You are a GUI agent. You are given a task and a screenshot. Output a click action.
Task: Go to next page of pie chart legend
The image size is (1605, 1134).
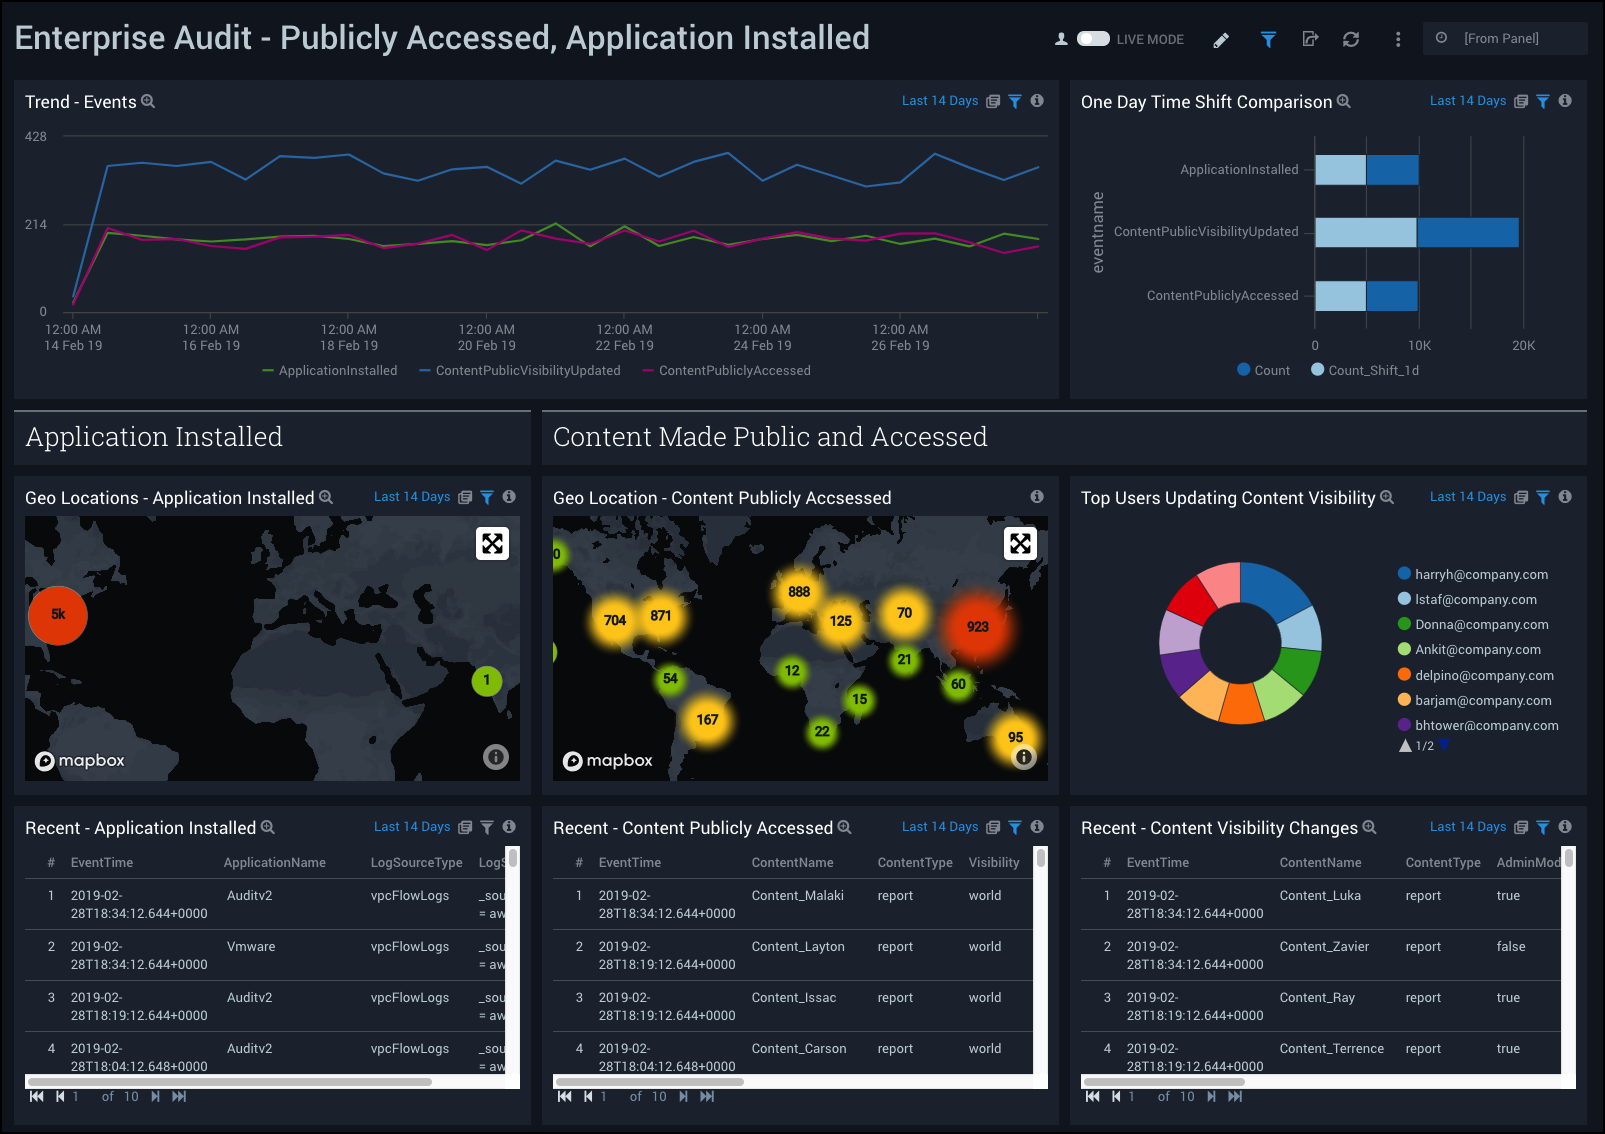coord(1444,746)
